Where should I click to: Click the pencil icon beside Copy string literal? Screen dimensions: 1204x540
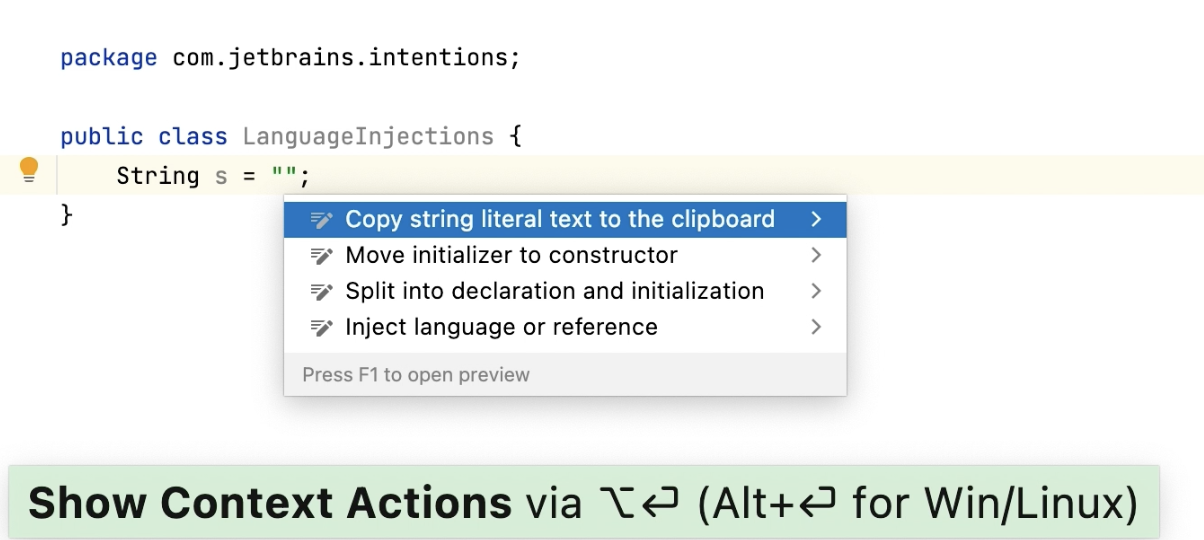[x=321, y=219]
